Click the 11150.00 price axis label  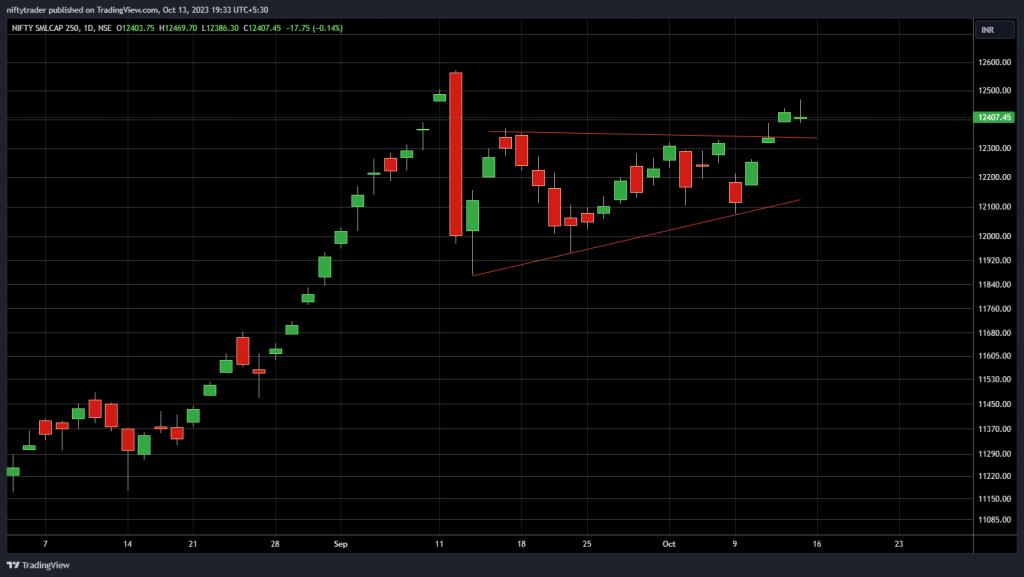994,499
